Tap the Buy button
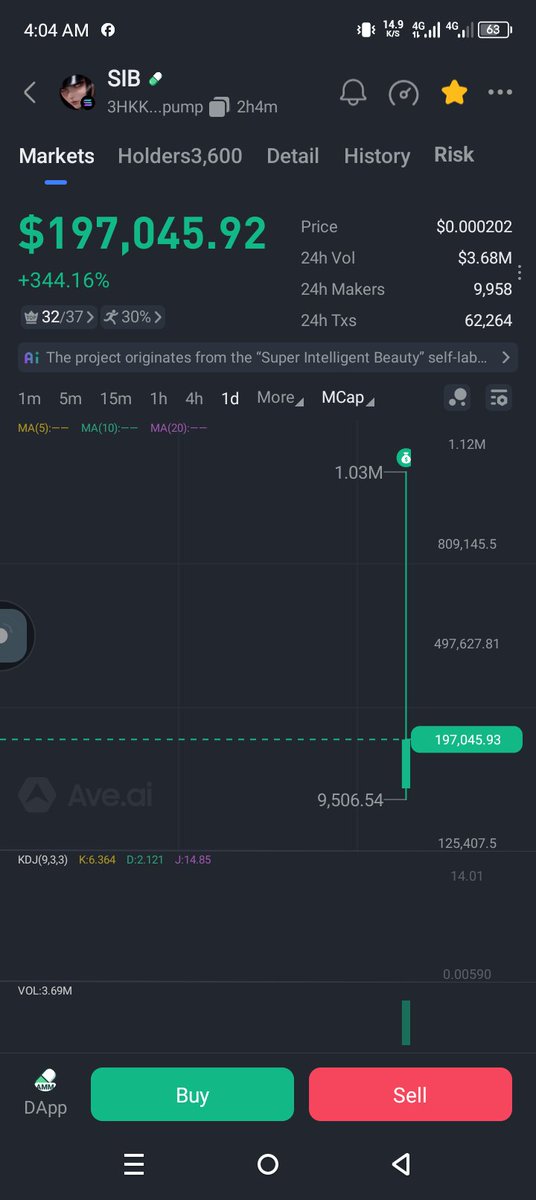This screenshot has width=536, height=1200. (x=192, y=1094)
